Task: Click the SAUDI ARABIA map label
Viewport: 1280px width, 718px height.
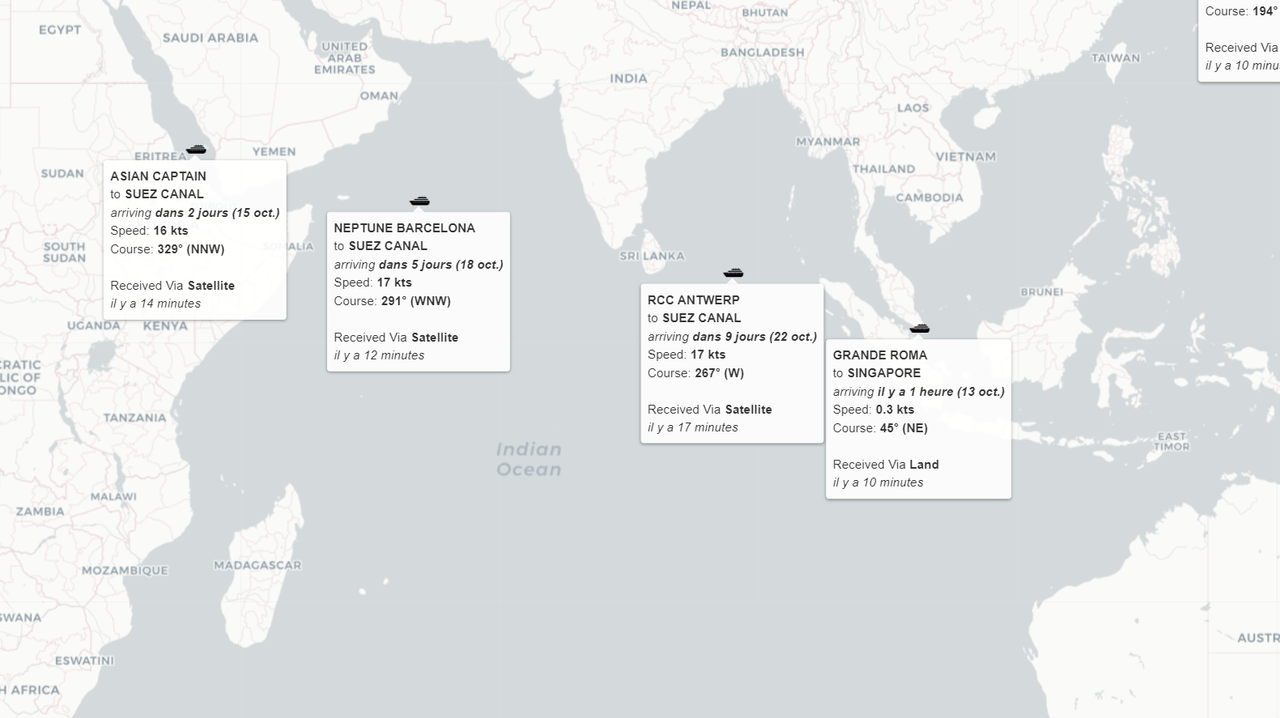Action: (210, 38)
